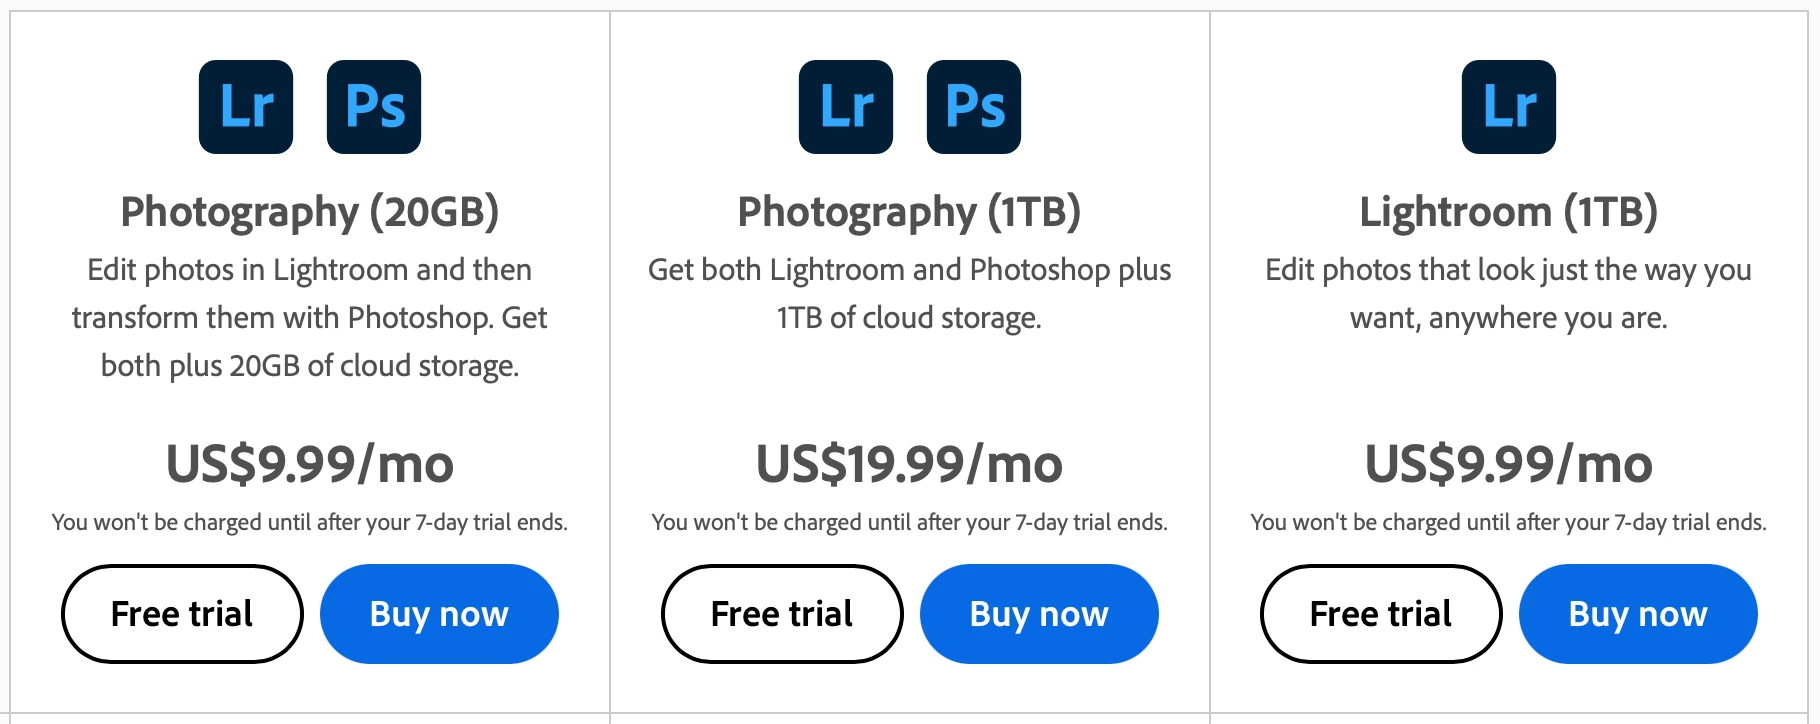Viewport: 1820px width, 724px height.
Task: Click the Photoshop icon in Photography (20GB) plan
Action: pyautogui.click(x=374, y=107)
